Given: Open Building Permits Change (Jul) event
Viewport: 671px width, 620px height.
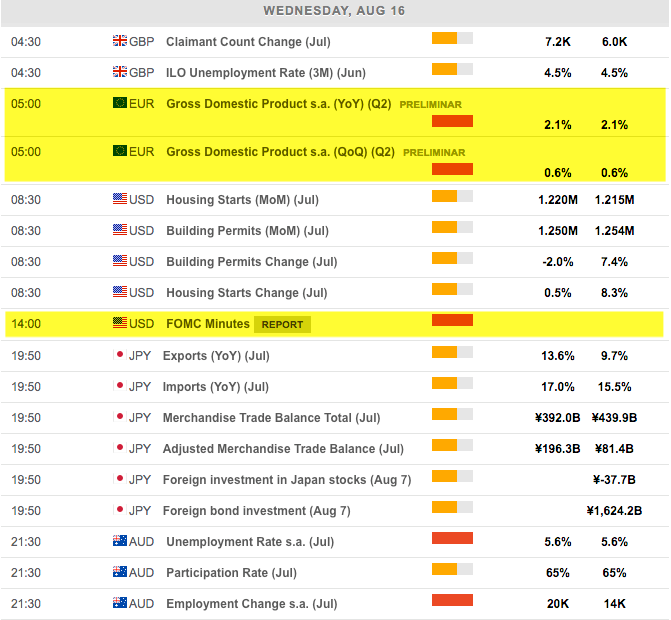Looking at the screenshot, I should point(251,262).
